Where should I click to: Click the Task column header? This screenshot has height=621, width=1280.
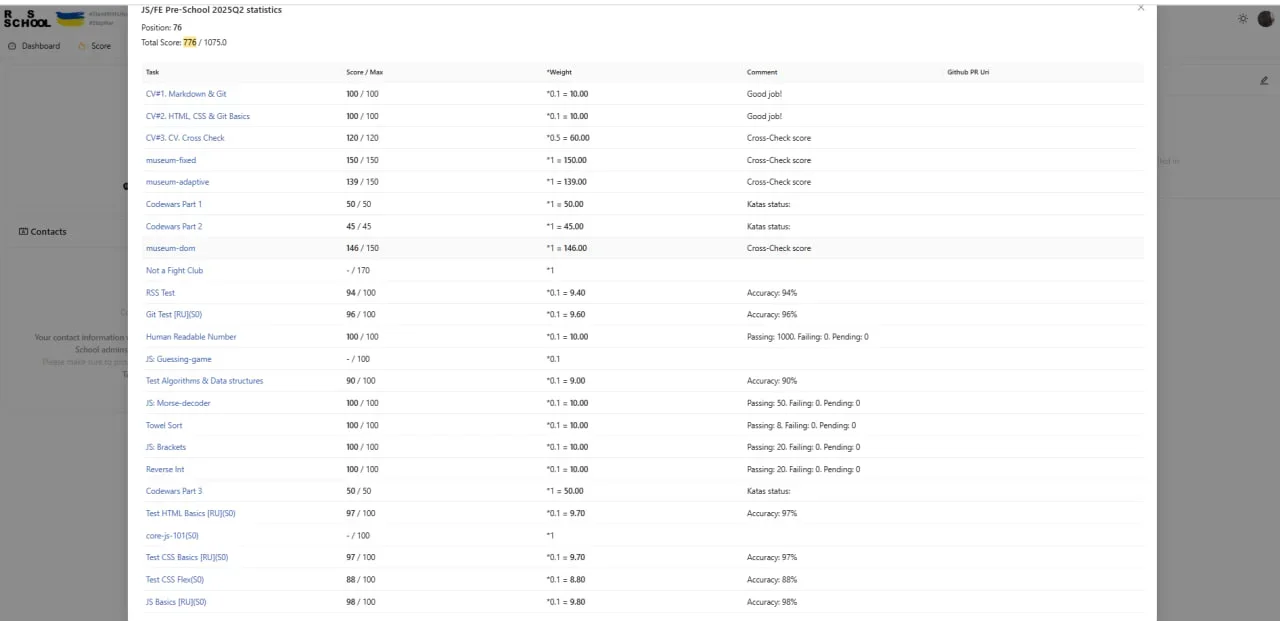coord(152,72)
